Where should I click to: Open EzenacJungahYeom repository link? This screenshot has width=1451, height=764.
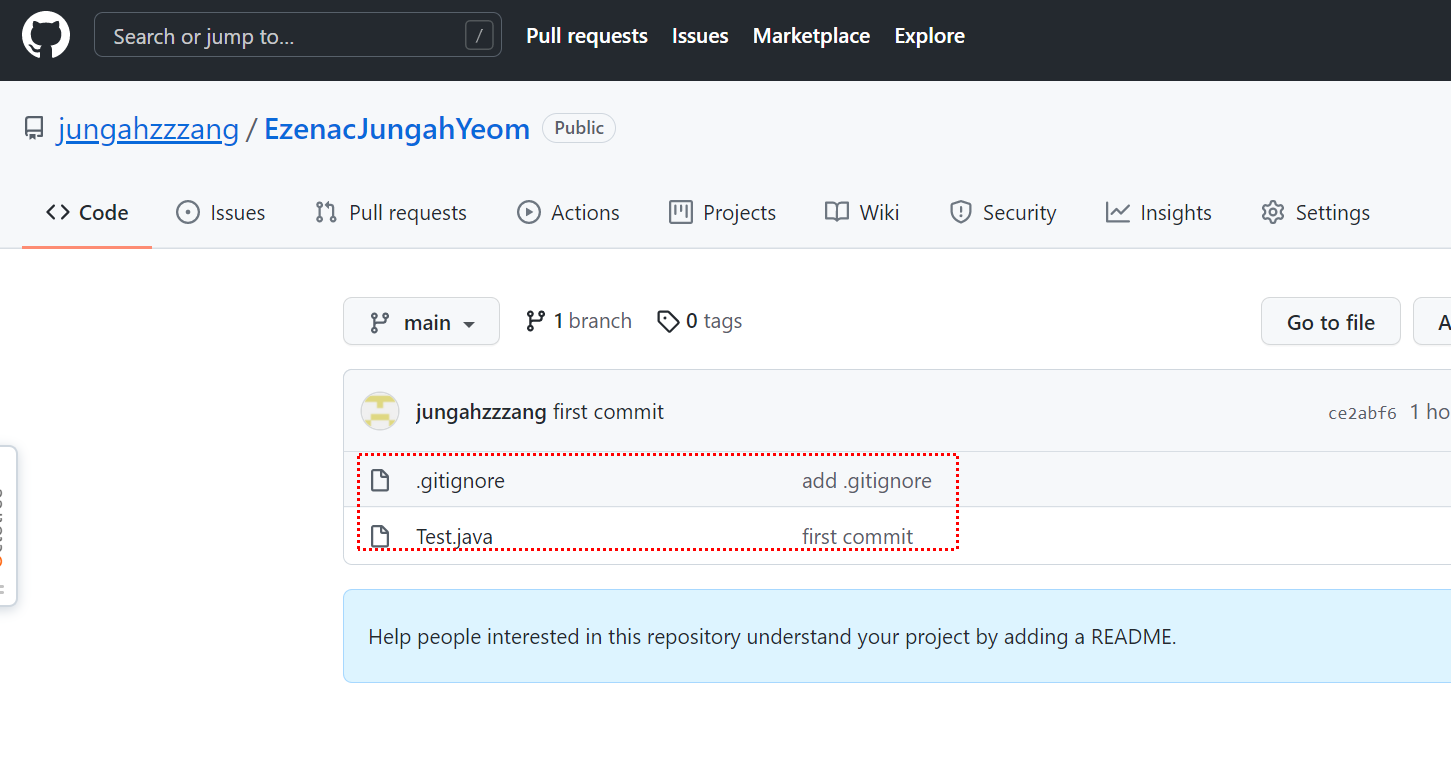pos(397,129)
